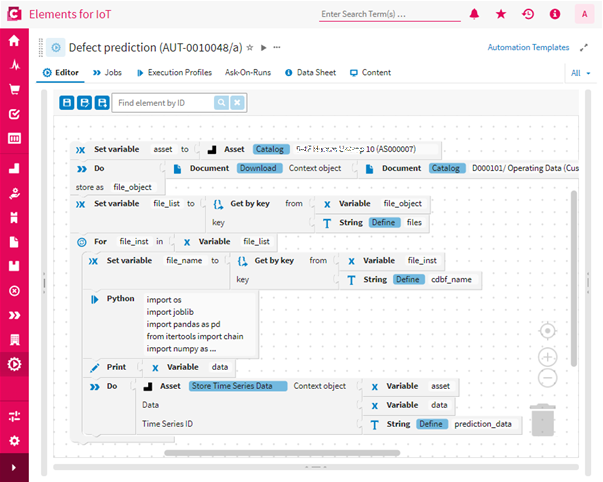Expand the sidebar with the bottom arrow
Screen dimensions: 603x482
(14, 467)
